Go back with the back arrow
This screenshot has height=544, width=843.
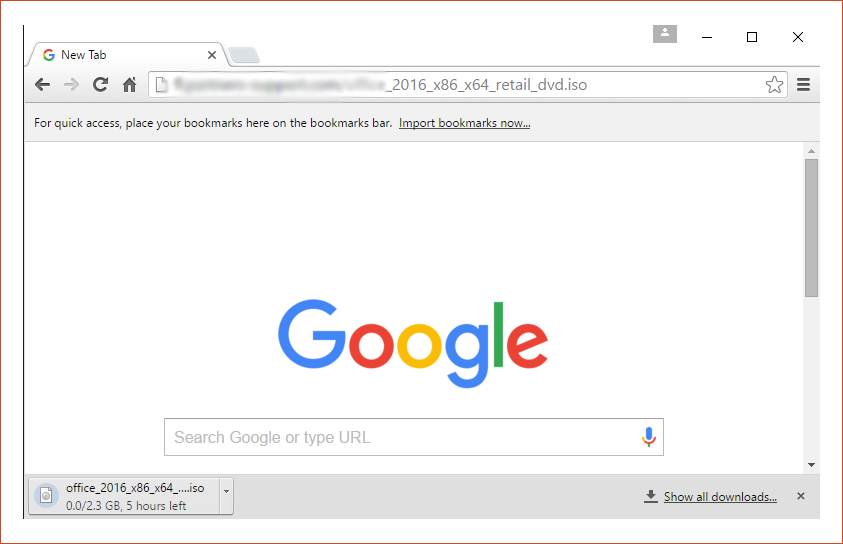pyautogui.click(x=42, y=84)
